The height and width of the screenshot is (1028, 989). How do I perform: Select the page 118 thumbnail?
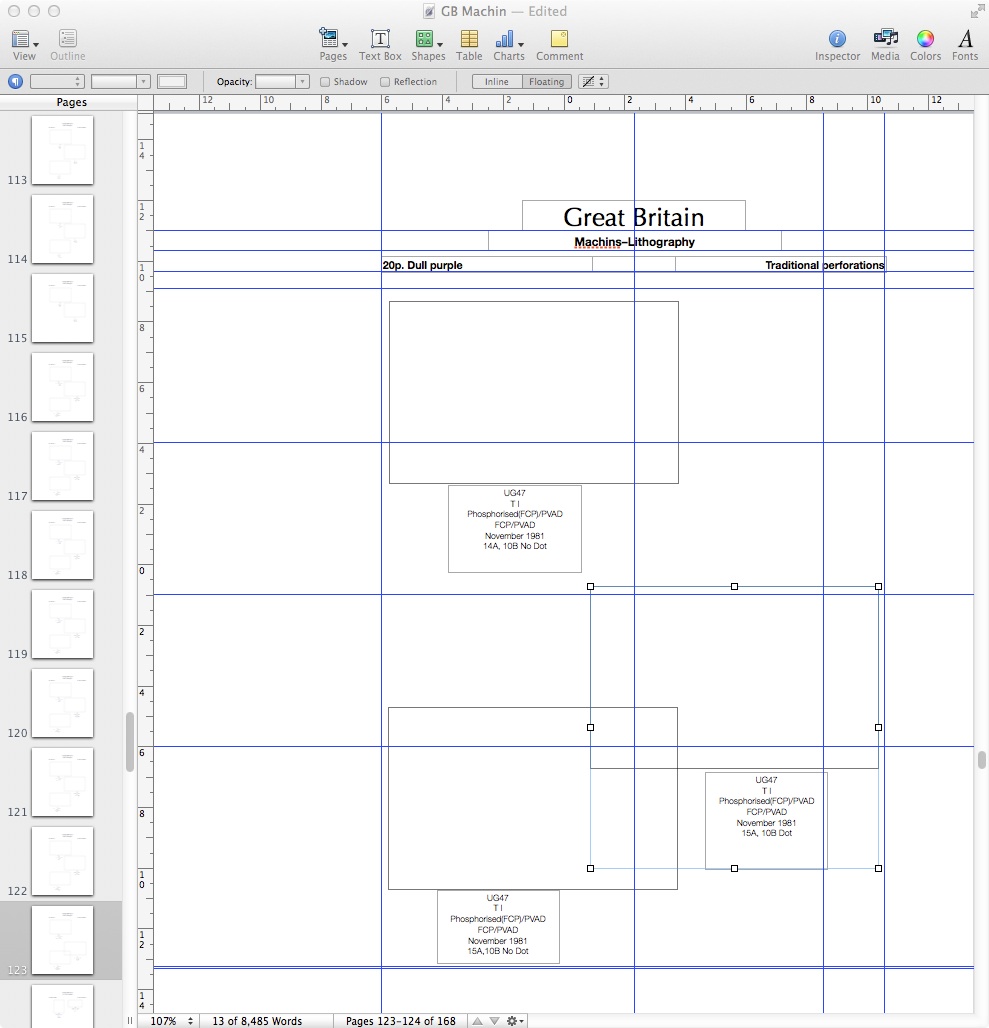(x=62, y=545)
